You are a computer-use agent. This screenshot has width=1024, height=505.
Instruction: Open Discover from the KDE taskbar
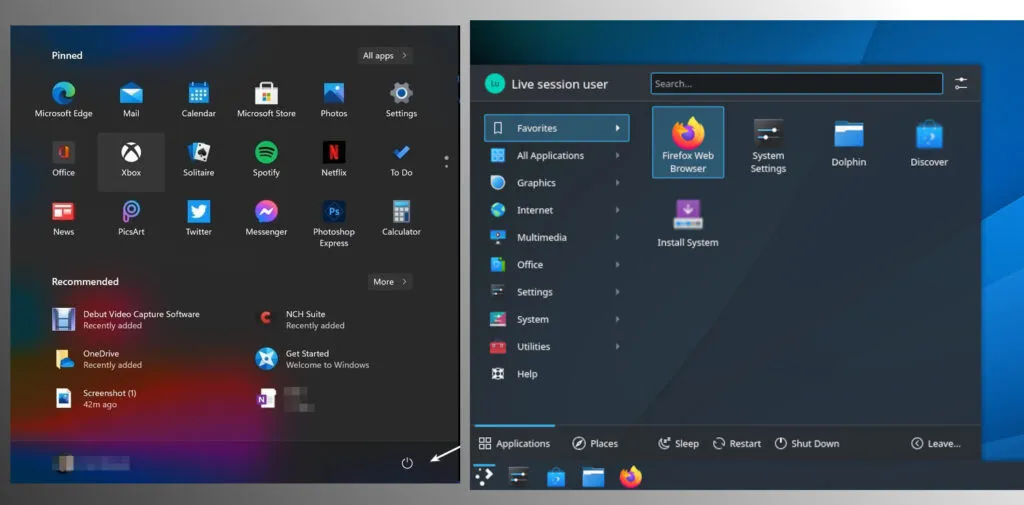click(556, 477)
